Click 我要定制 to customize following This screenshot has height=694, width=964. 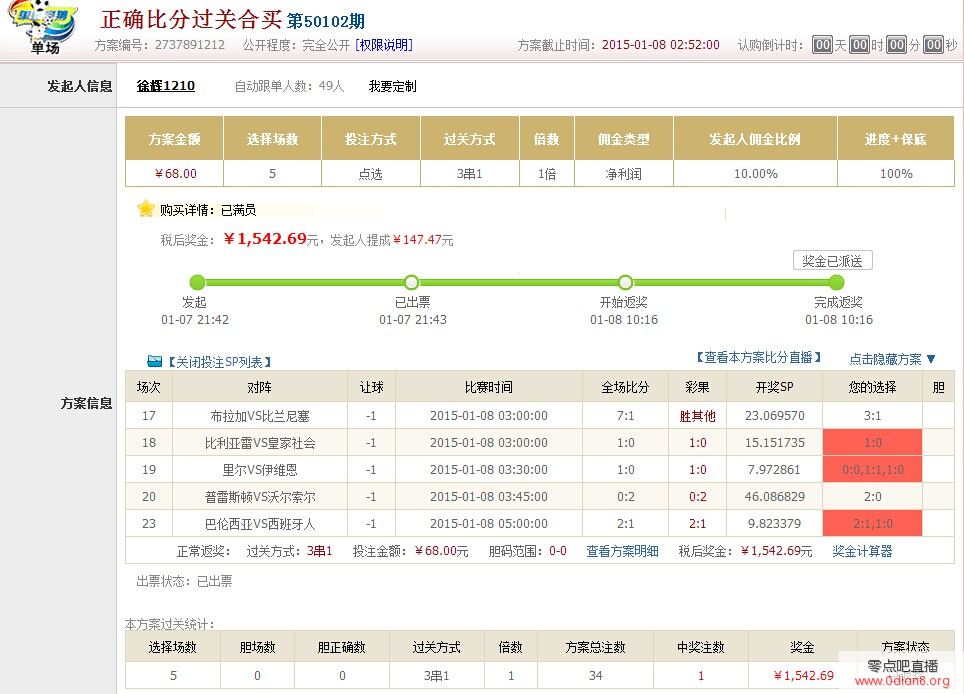[392, 86]
